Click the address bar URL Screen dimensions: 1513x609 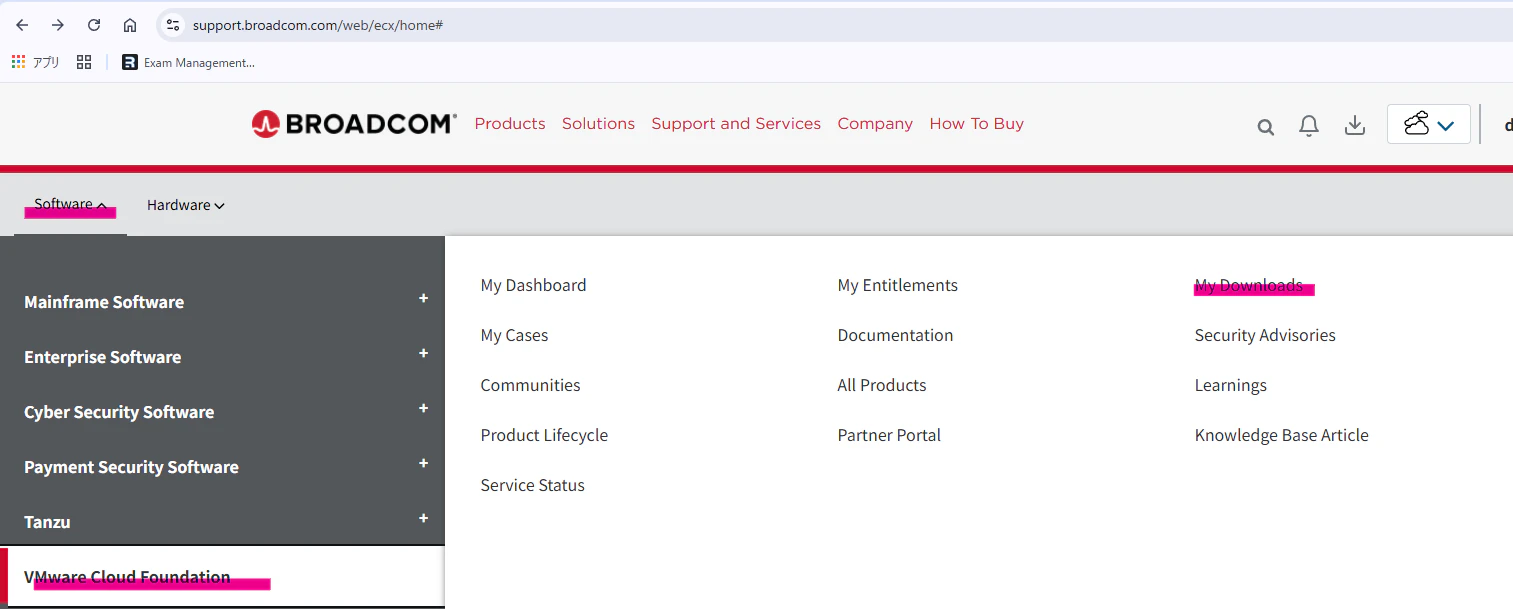pos(317,25)
